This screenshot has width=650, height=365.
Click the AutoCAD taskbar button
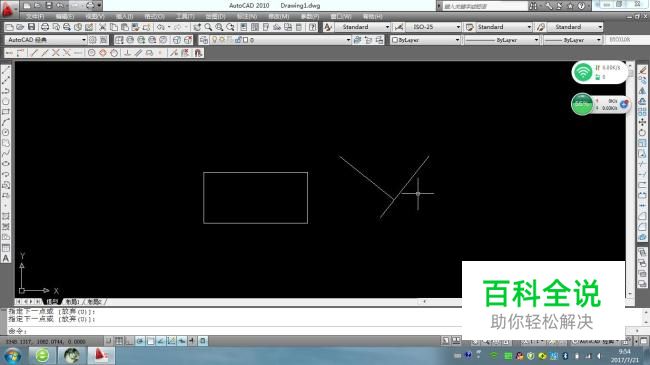pyautogui.click(x=101, y=356)
